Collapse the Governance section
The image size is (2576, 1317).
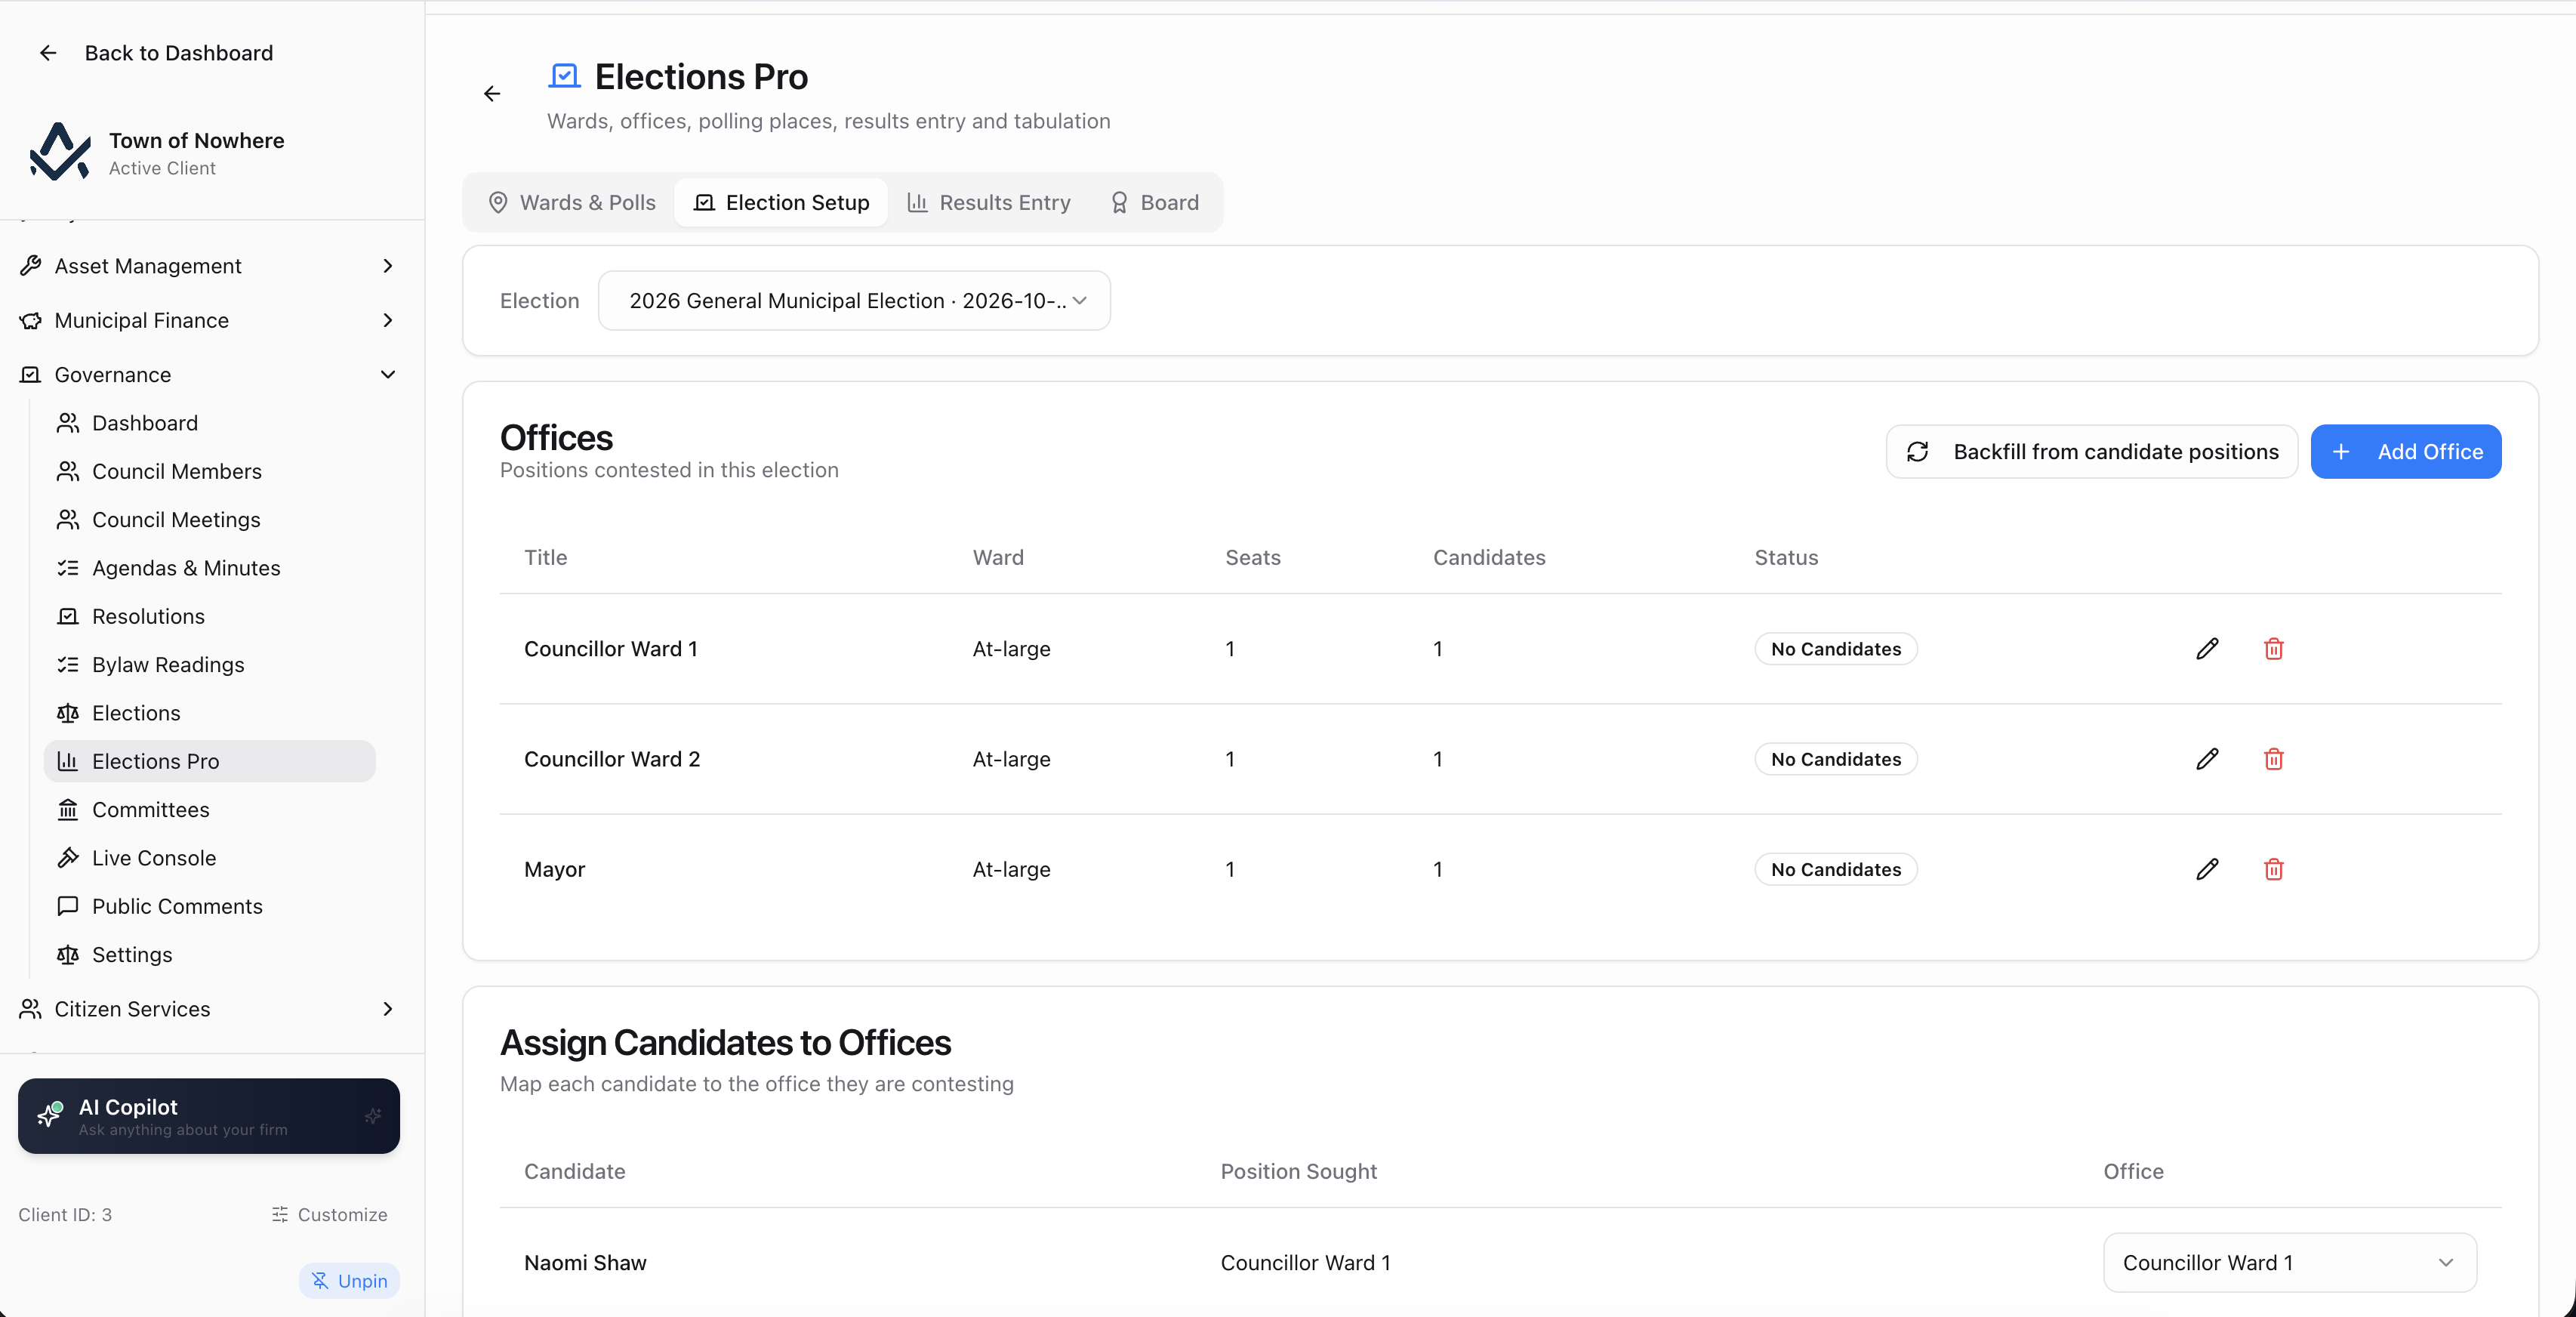(208, 375)
